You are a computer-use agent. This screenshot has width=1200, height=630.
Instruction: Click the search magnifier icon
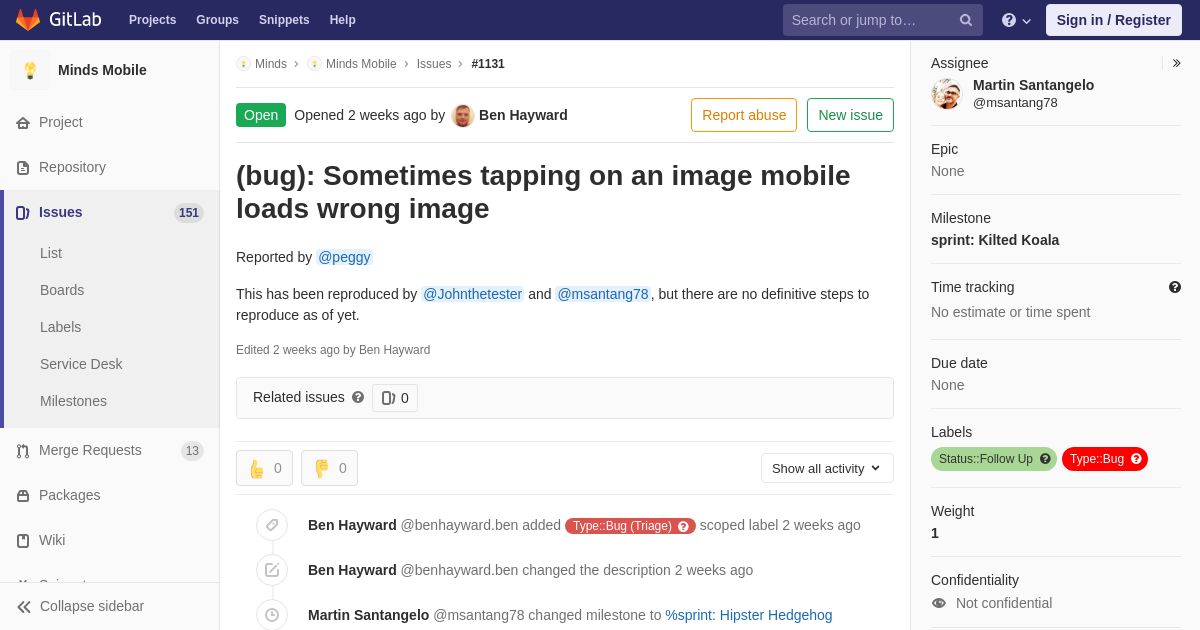pyautogui.click(x=965, y=20)
